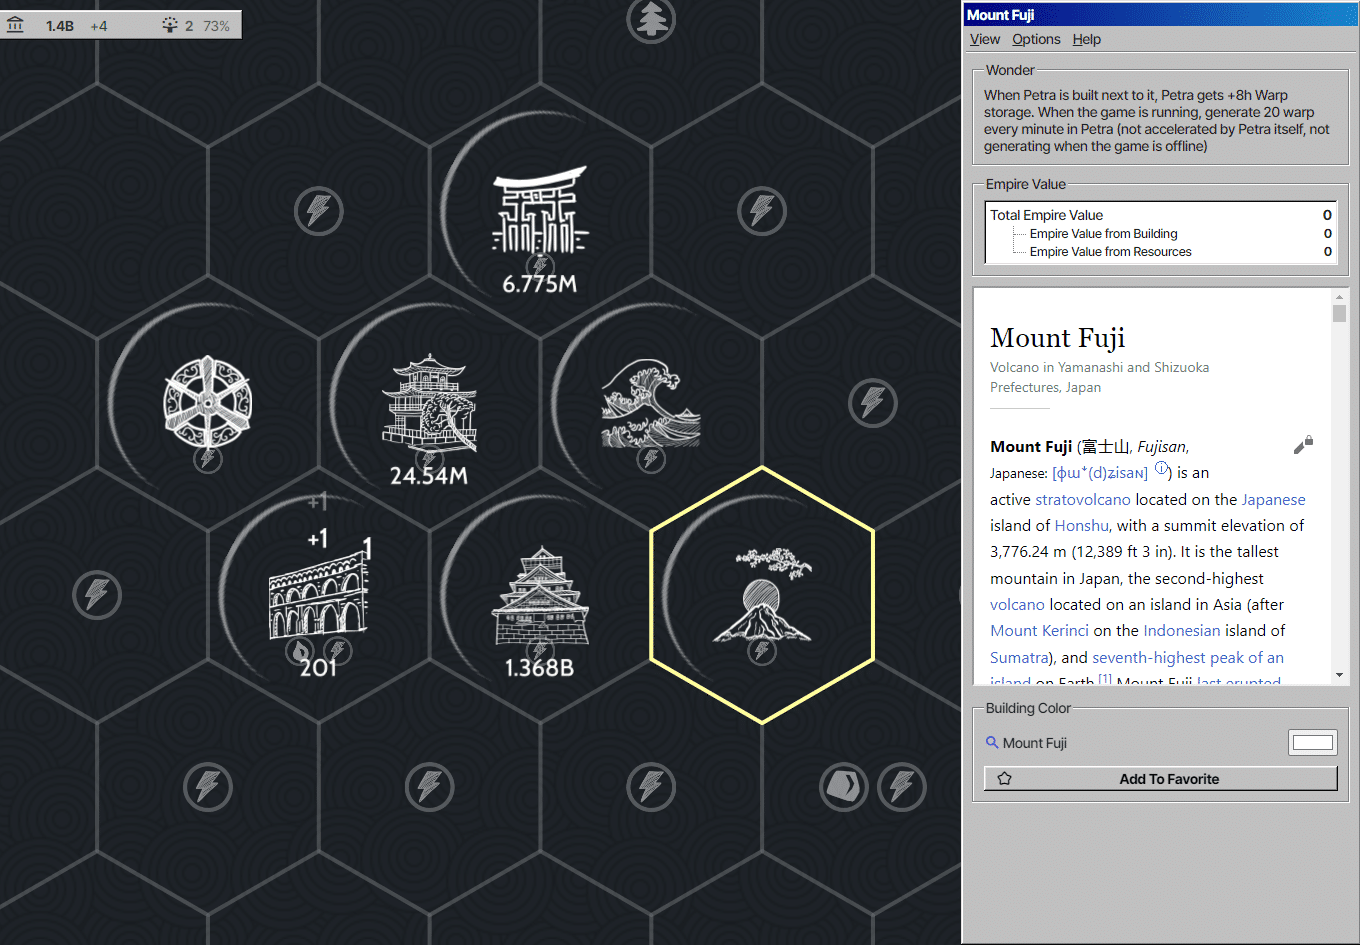Screen dimensions: 1360x945
Task: Click the Great Wave wonder tile
Action: tap(651, 404)
